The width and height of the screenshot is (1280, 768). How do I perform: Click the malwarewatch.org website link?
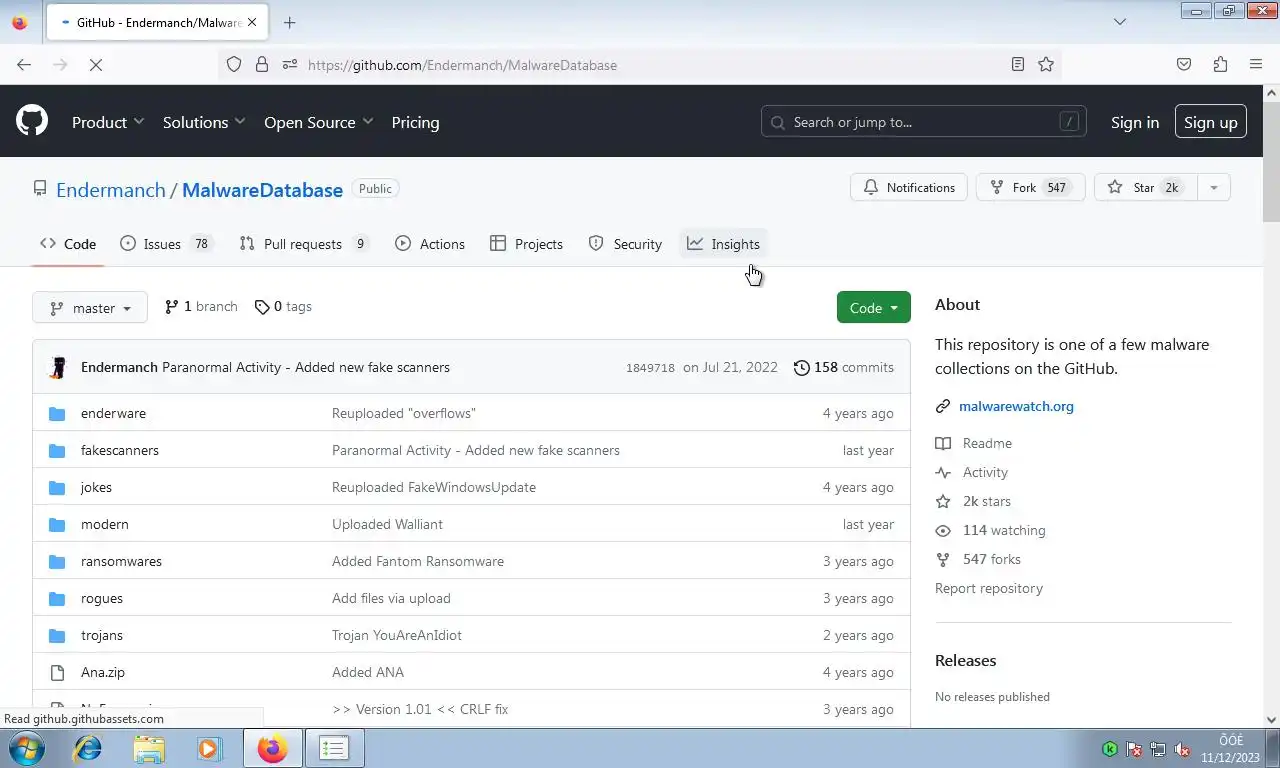(1016, 406)
